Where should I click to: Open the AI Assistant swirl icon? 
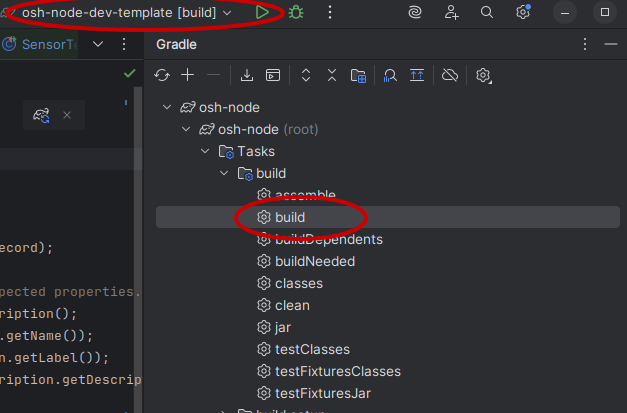click(415, 12)
